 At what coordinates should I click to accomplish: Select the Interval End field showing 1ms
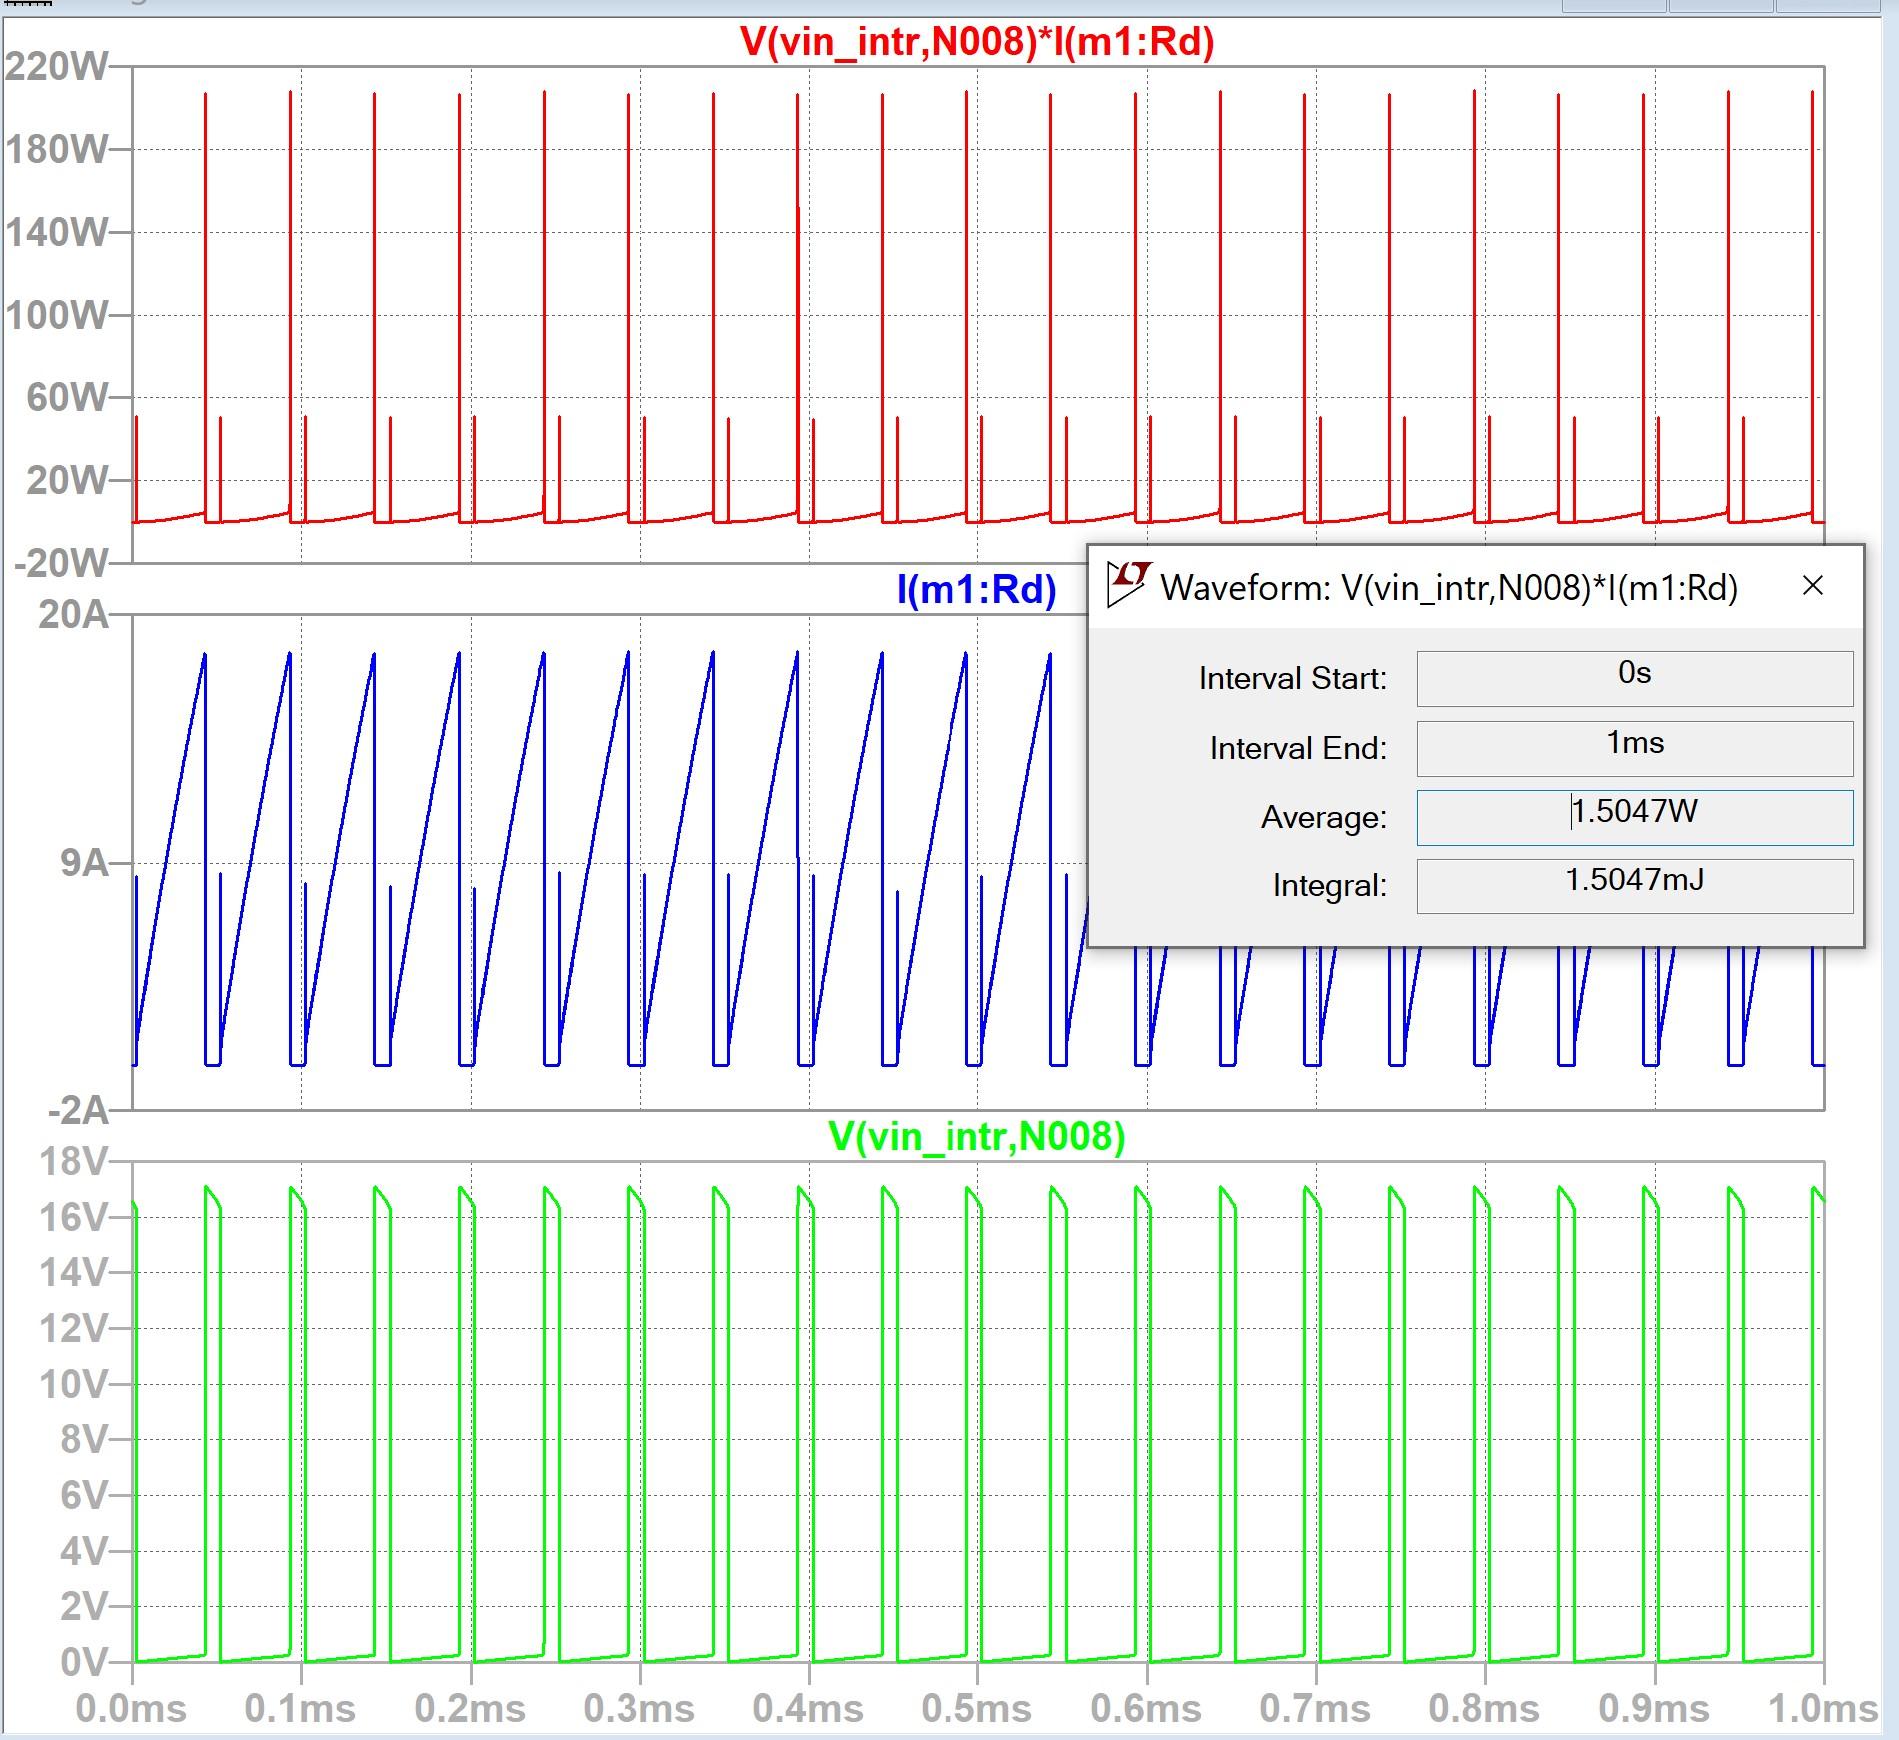(x=1635, y=748)
